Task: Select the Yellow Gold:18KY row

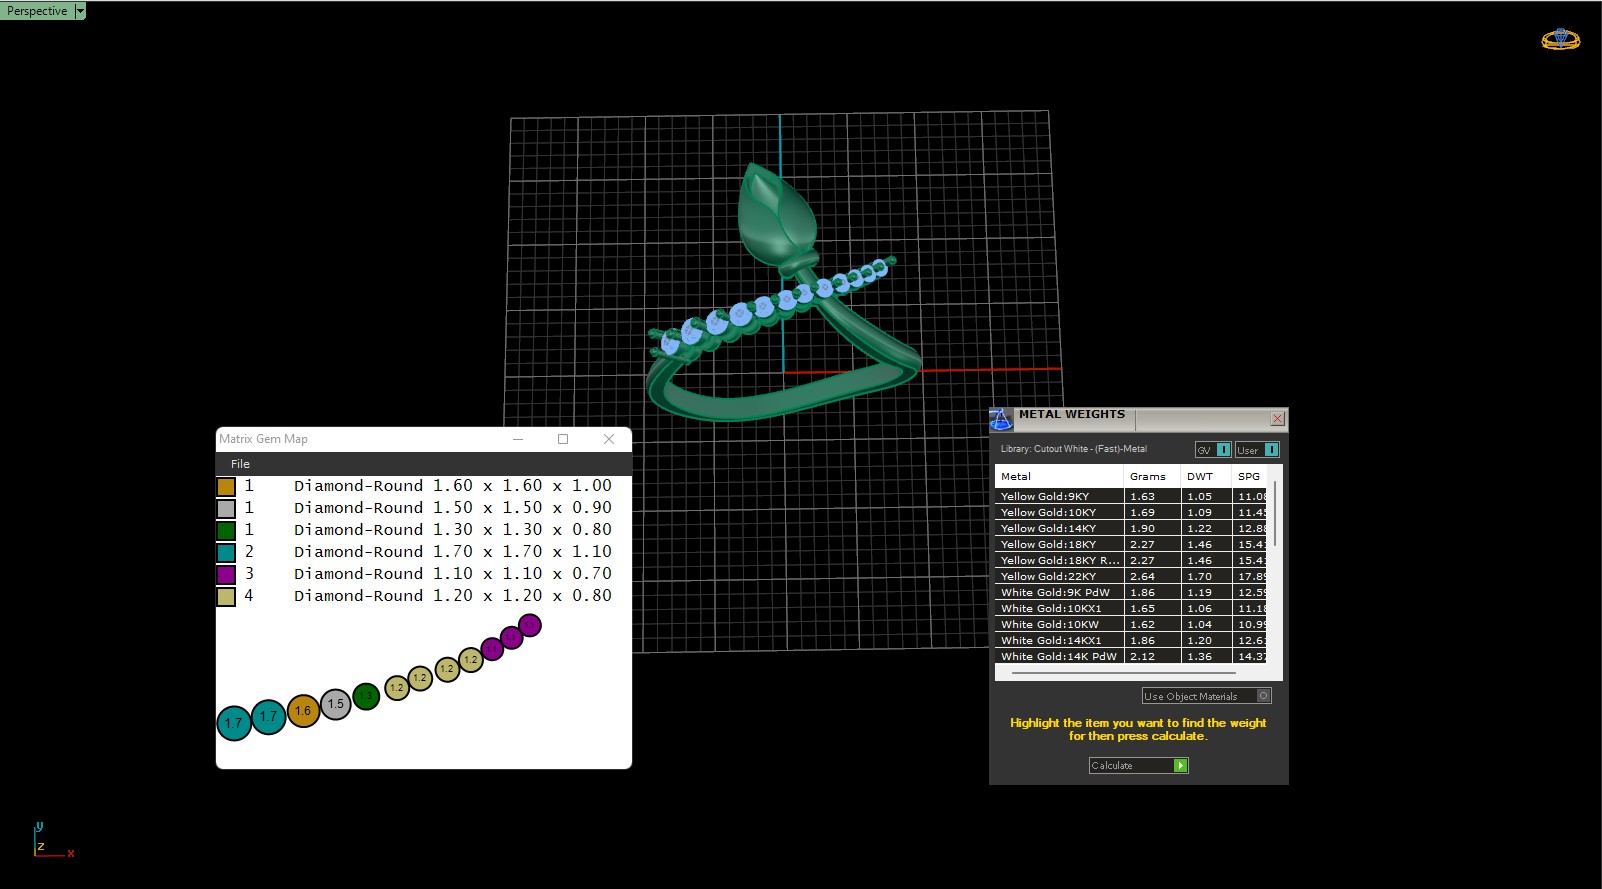Action: [1048, 545]
